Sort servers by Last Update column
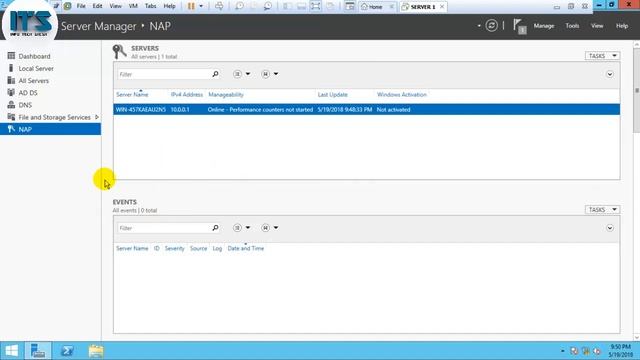 333,95
